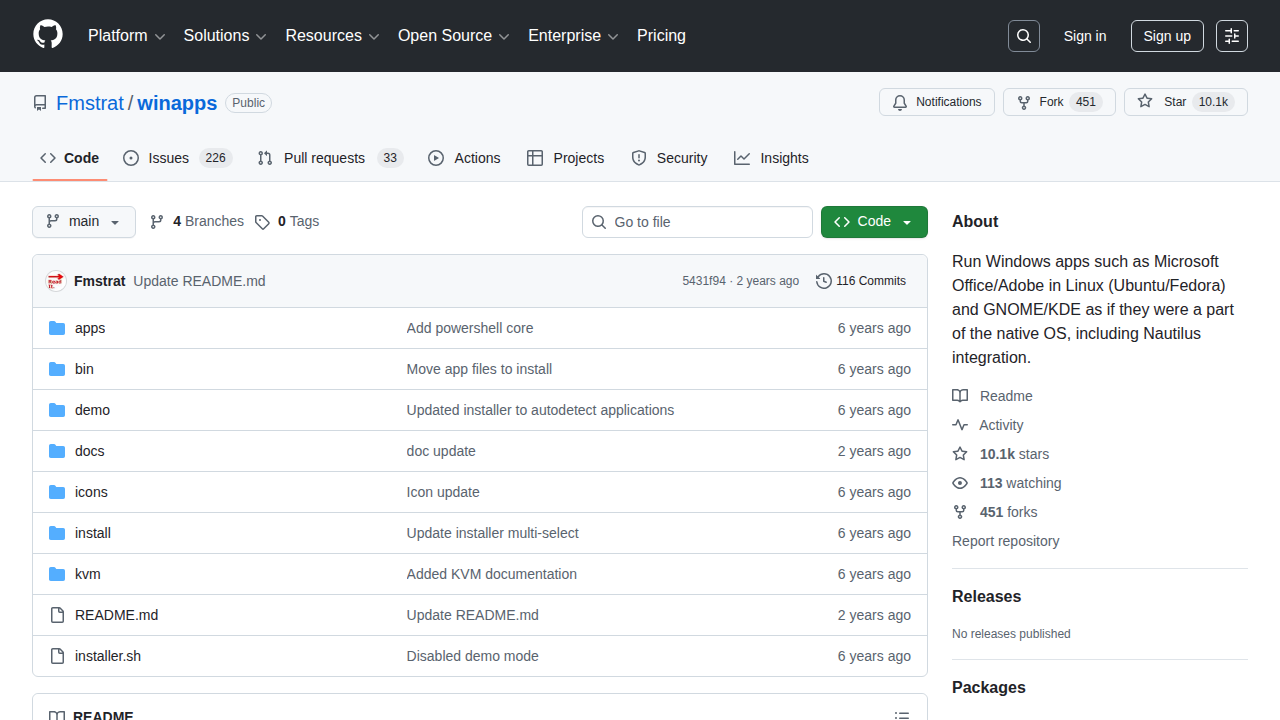The height and width of the screenshot is (720, 1280).
Task: Click the GitHub logo icon
Action: pos(47,35)
